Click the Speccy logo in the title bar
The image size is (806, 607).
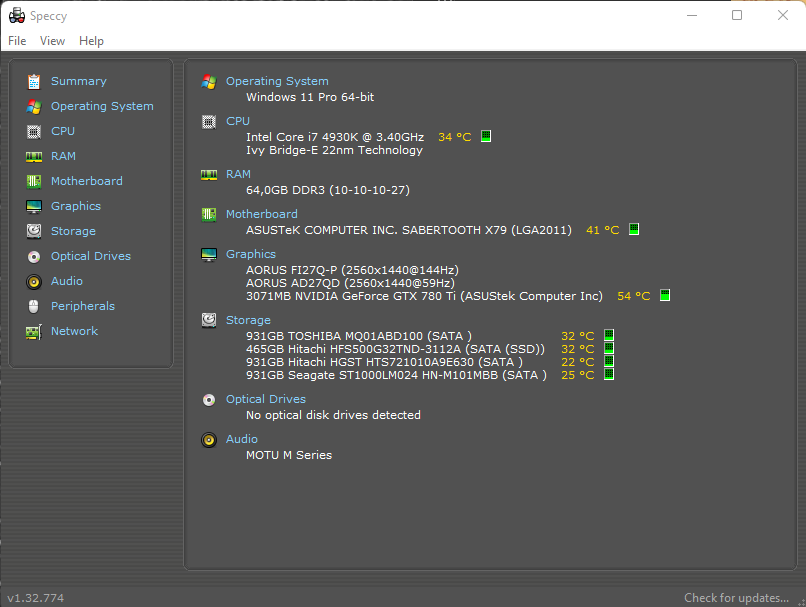pyautogui.click(x=16, y=15)
